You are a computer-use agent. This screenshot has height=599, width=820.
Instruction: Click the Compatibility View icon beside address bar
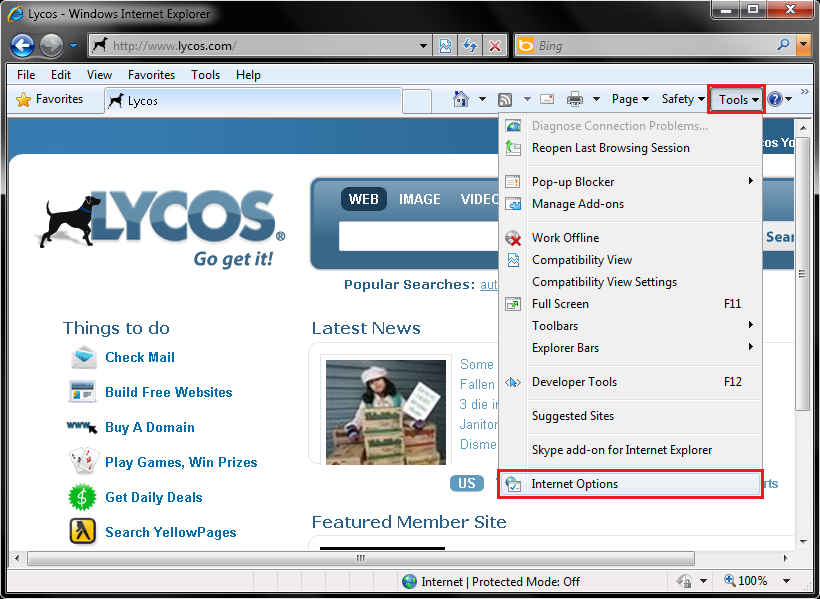pyautogui.click(x=446, y=46)
